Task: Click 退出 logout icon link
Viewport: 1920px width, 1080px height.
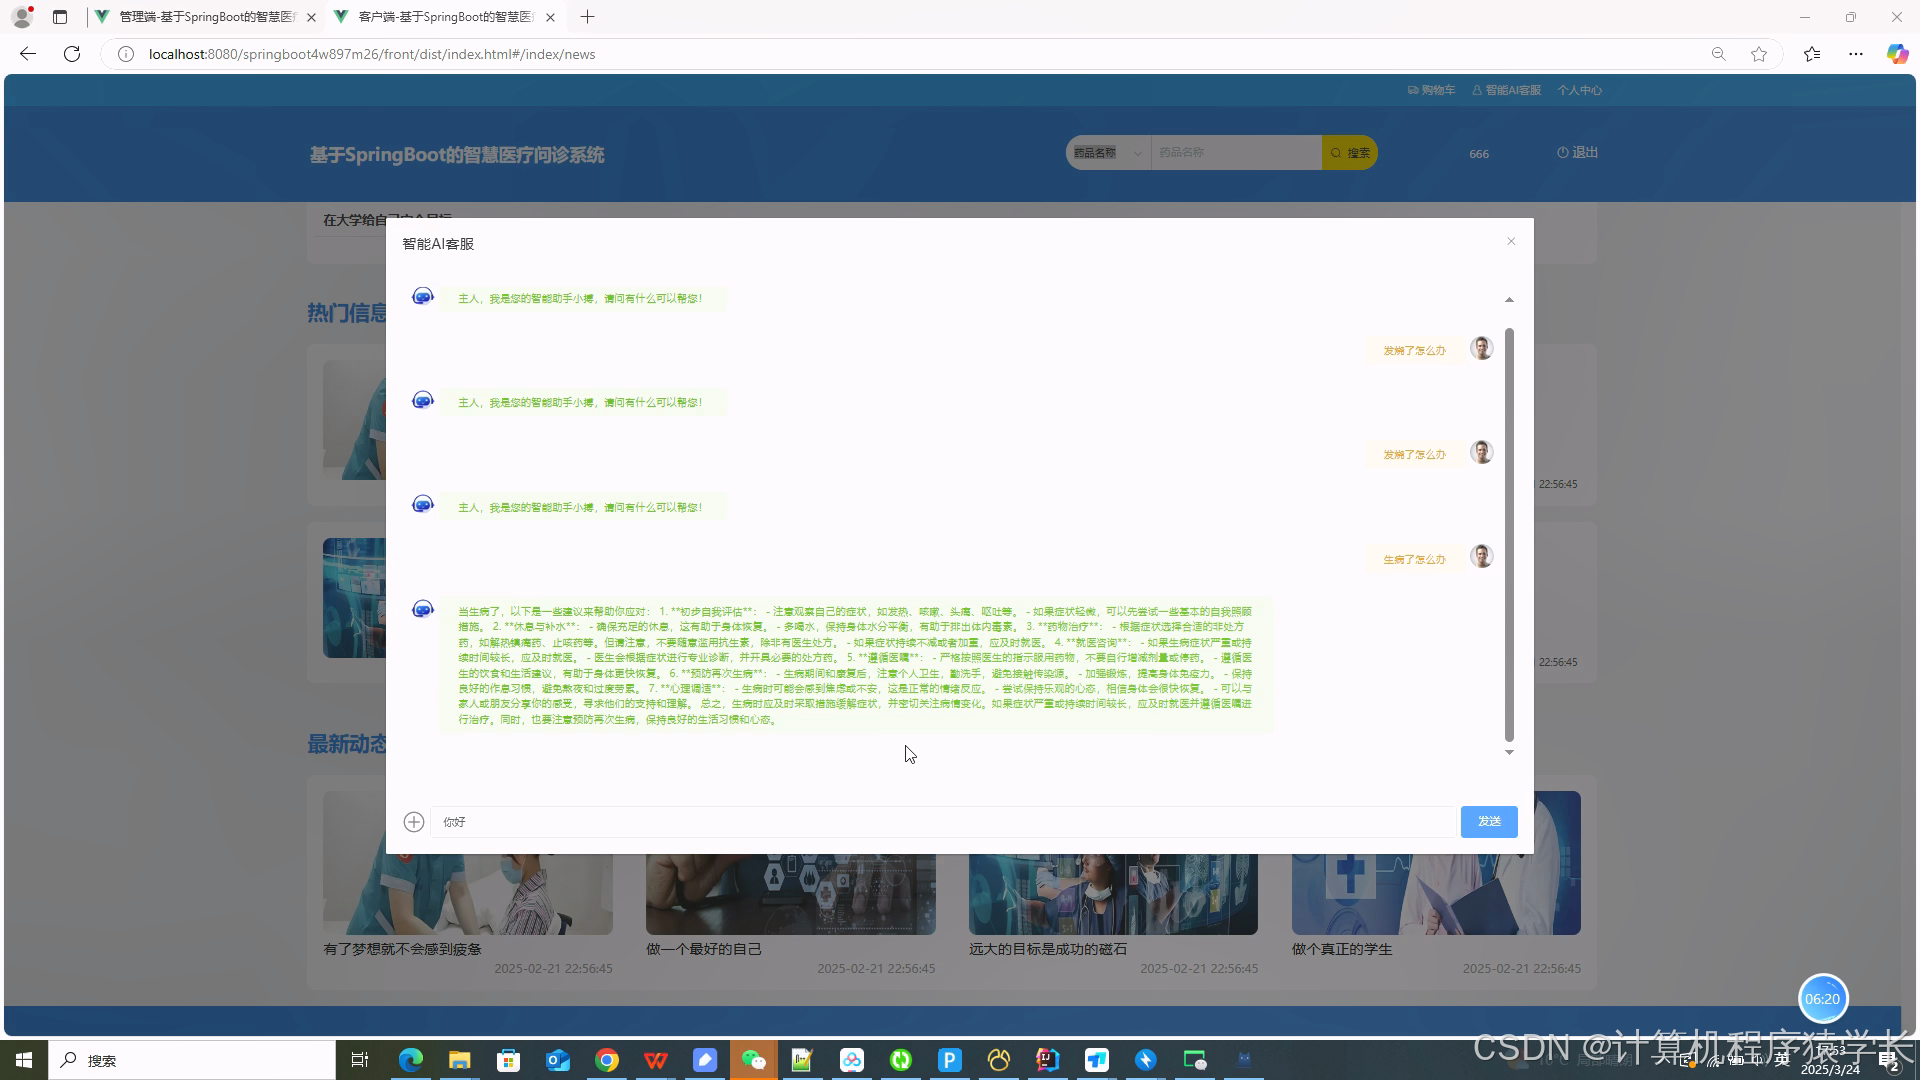Action: [x=1578, y=153]
